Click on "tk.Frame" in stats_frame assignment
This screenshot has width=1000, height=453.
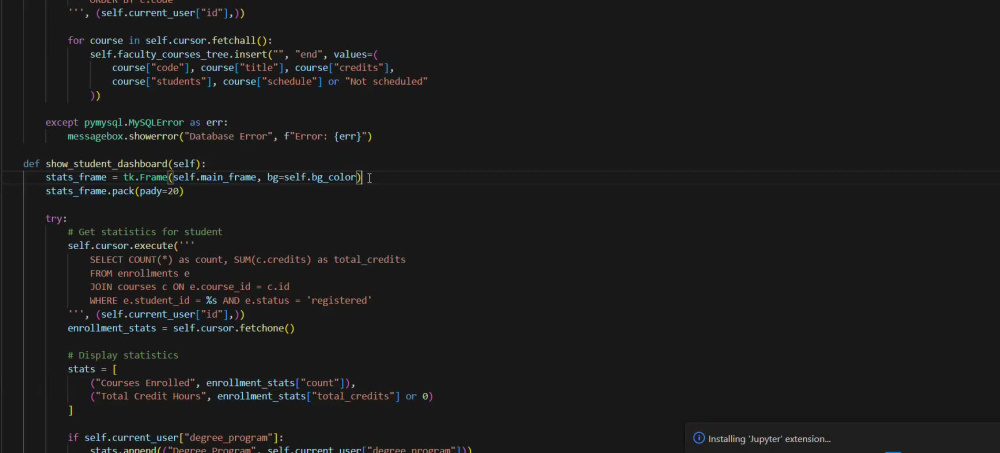pos(145,177)
